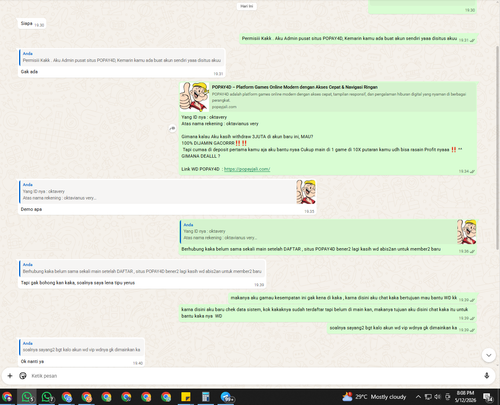Image resolution: width=500 pixels, height=405 pixels.
Task: Click Popeye thumbnail in 'Demo apa' quoted reply
Action: click(x=306, y=192)
